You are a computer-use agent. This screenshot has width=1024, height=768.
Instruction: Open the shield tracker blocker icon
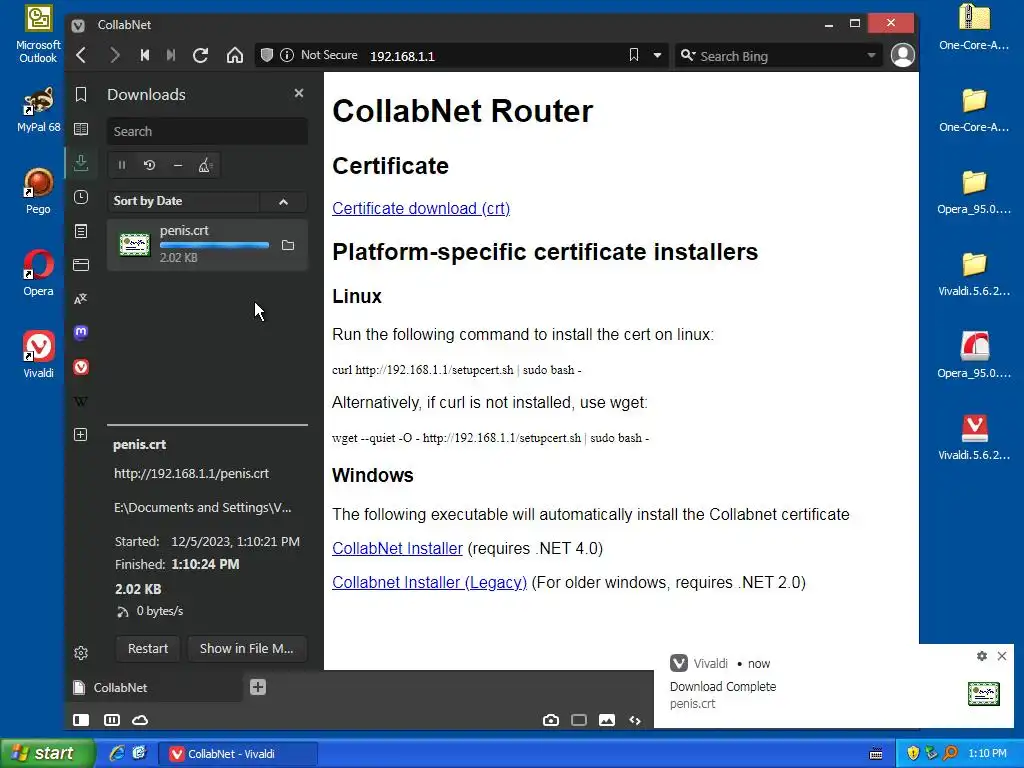[x=266, y=55]
